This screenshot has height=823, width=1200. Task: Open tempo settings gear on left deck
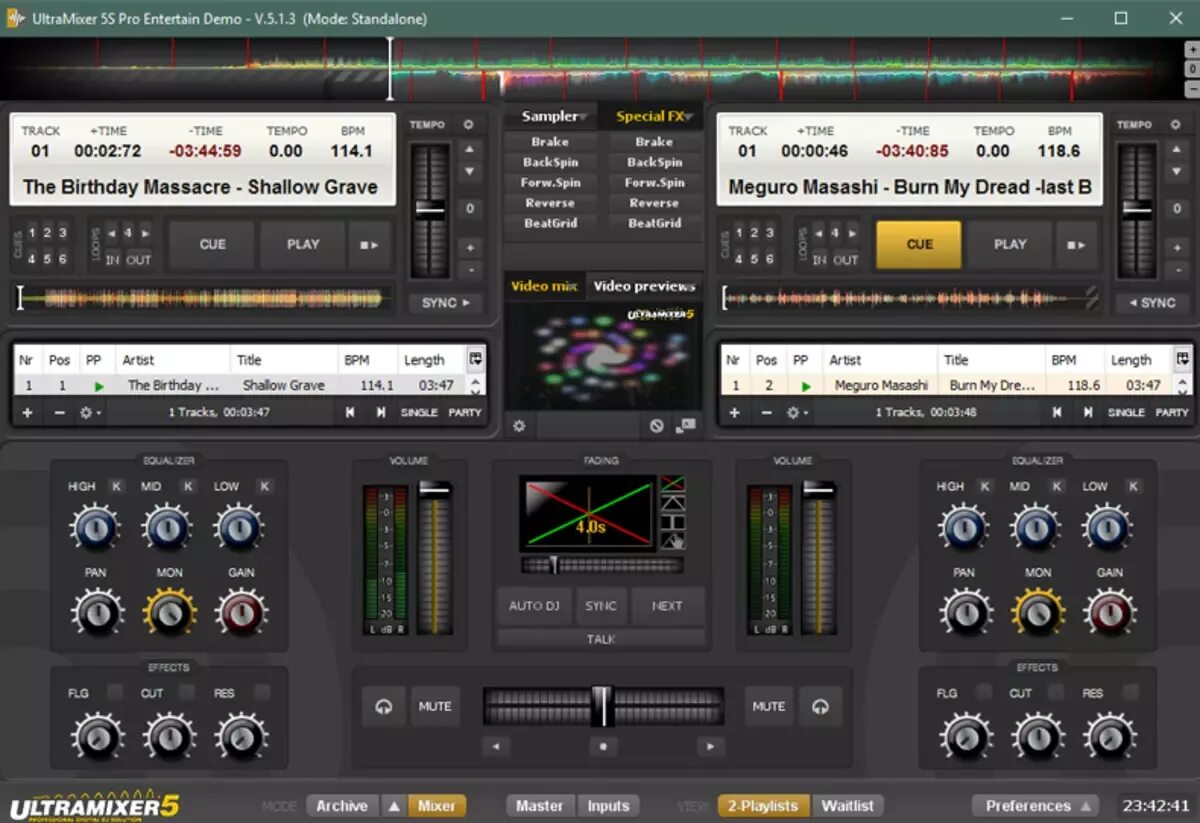tap(468, 125)
